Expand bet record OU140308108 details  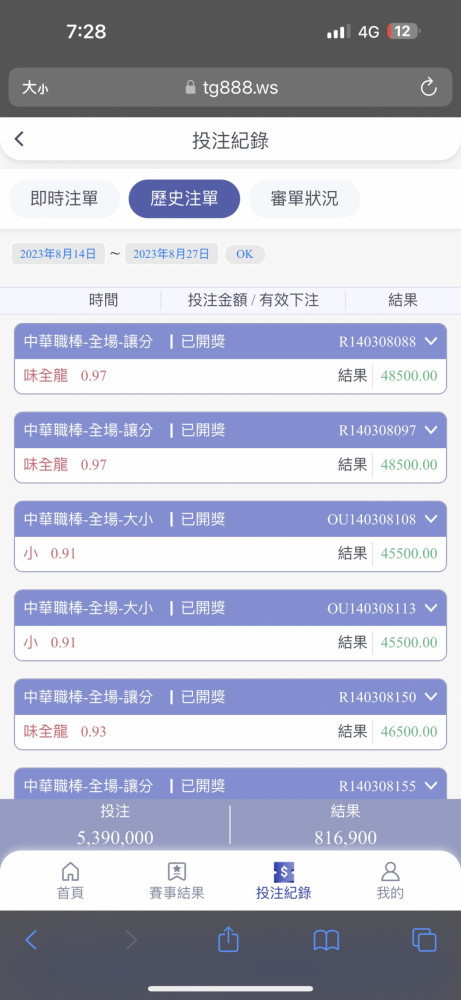coord(431,519)
